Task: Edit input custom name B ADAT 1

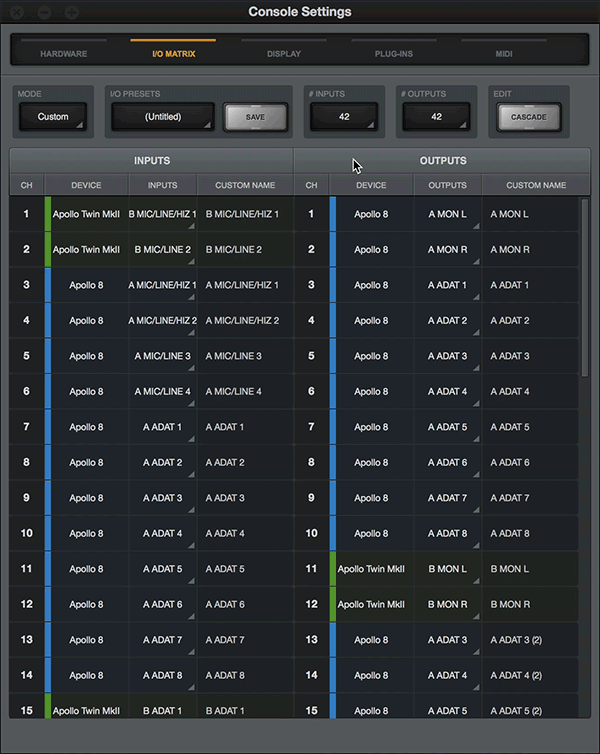Action: [x=245, y=708]
